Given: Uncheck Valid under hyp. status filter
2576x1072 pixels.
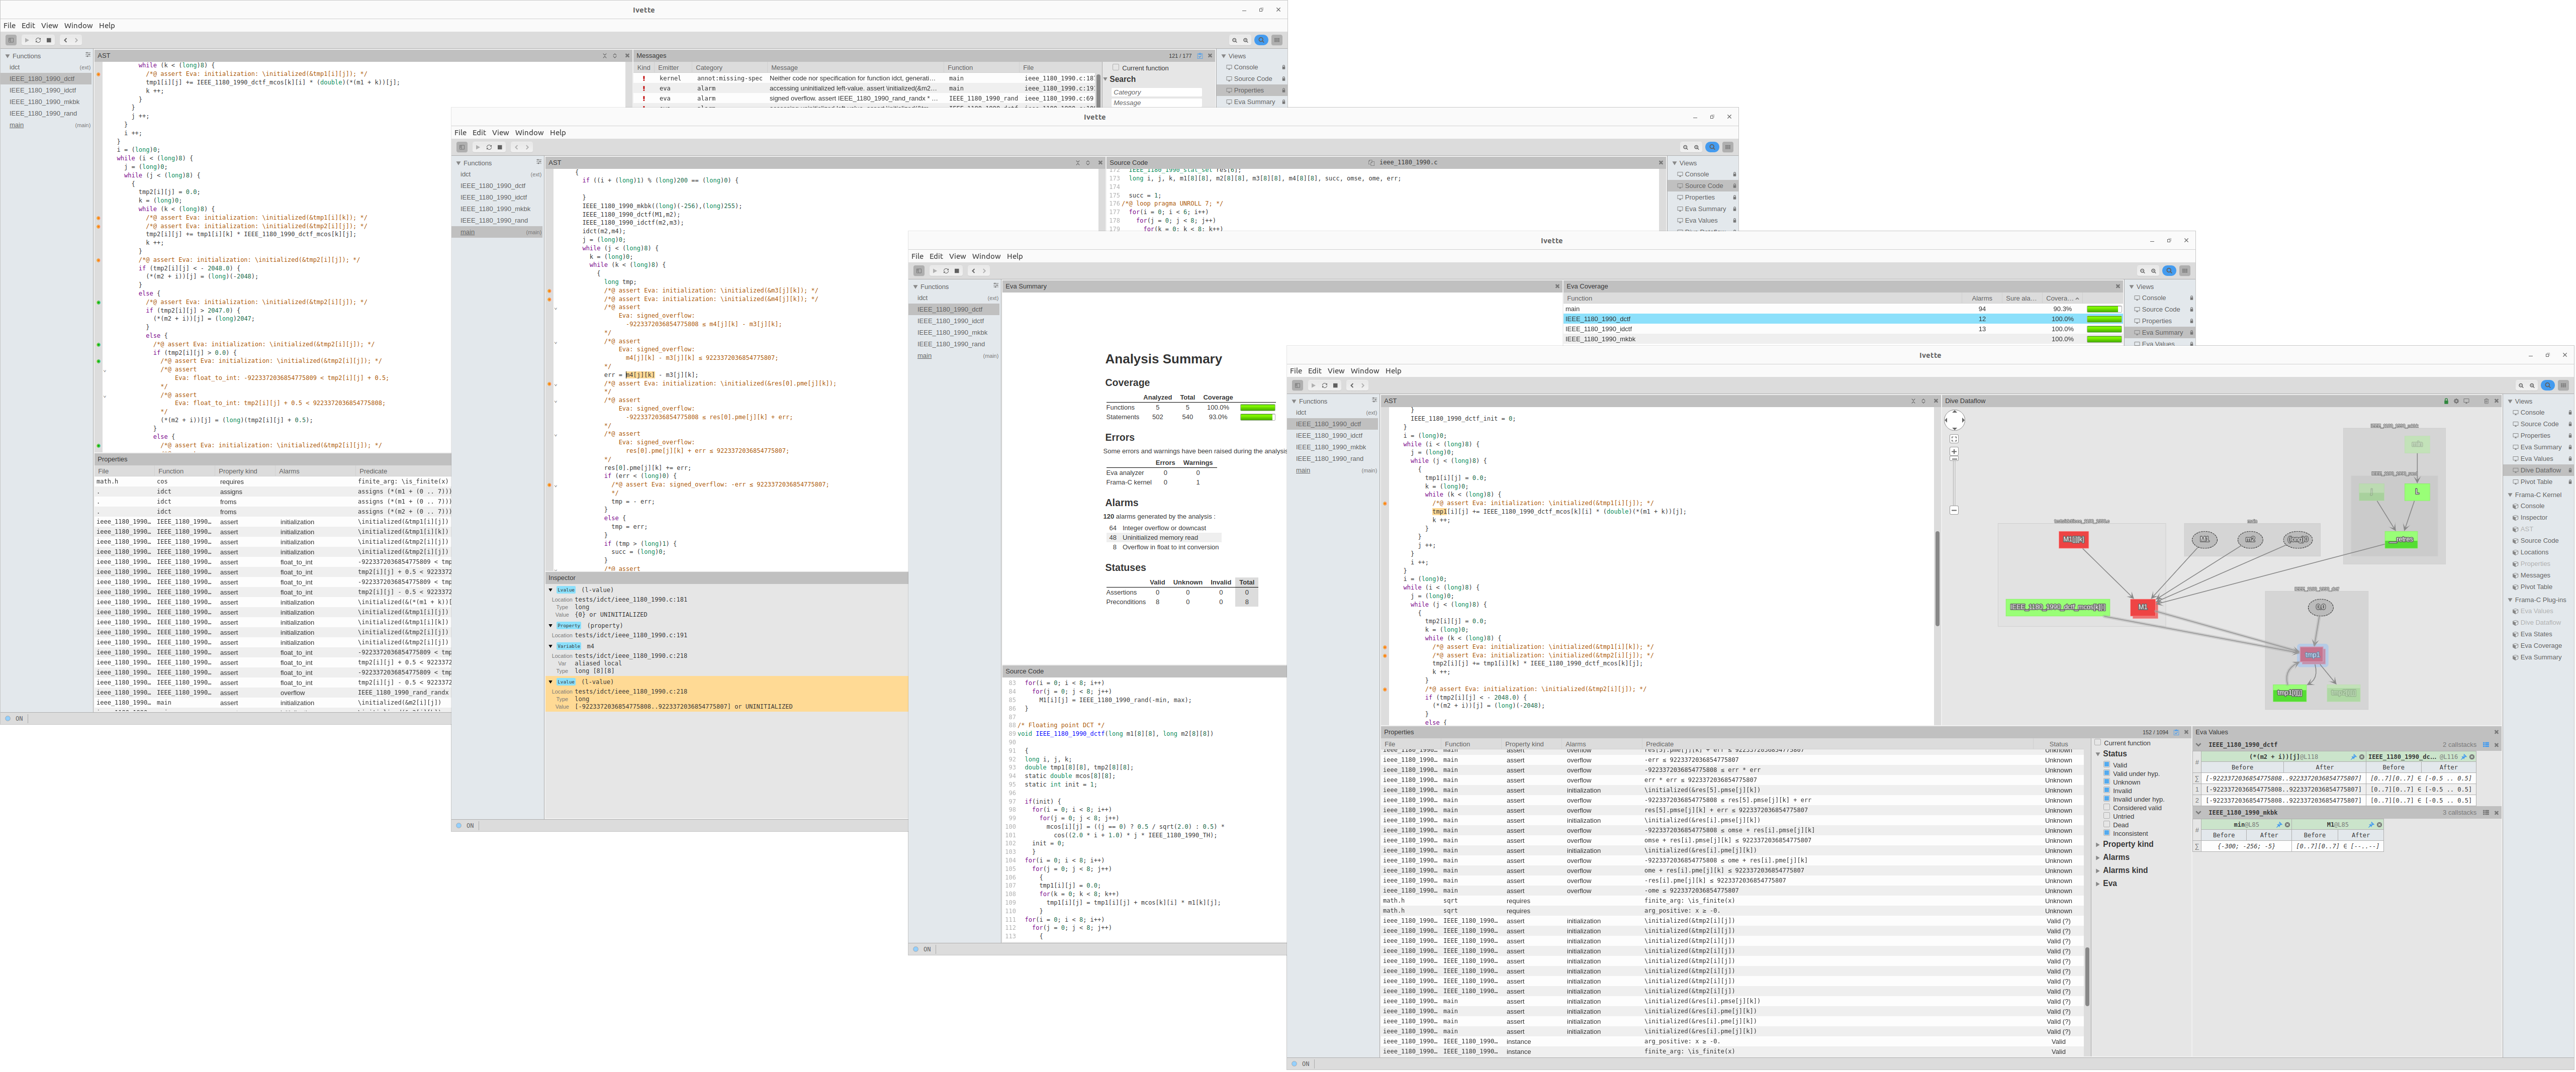Looking at the screenshot, I should coord(2107,773).
